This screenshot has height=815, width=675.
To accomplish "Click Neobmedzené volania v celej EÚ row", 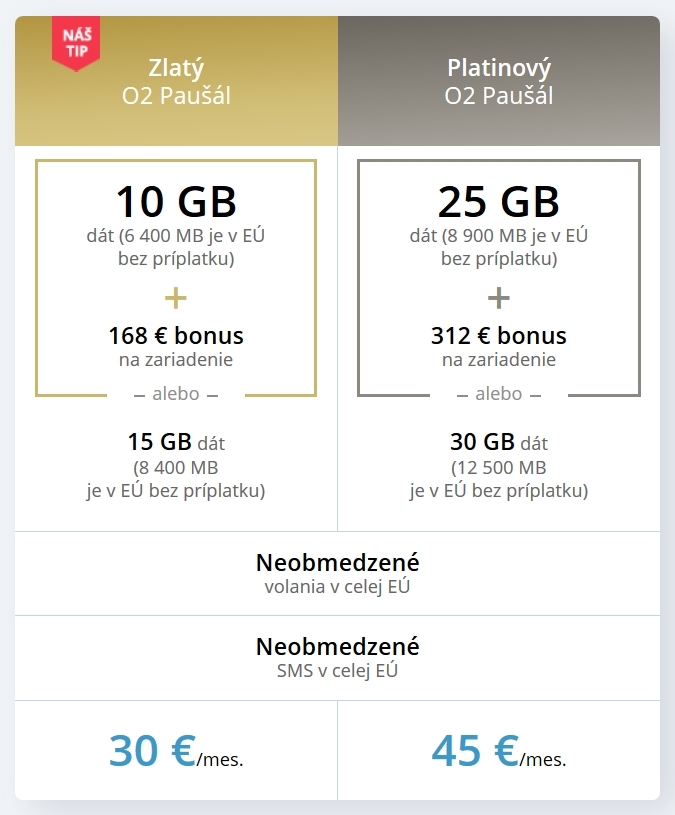I will pyautogui.click(x=337, y=574).
